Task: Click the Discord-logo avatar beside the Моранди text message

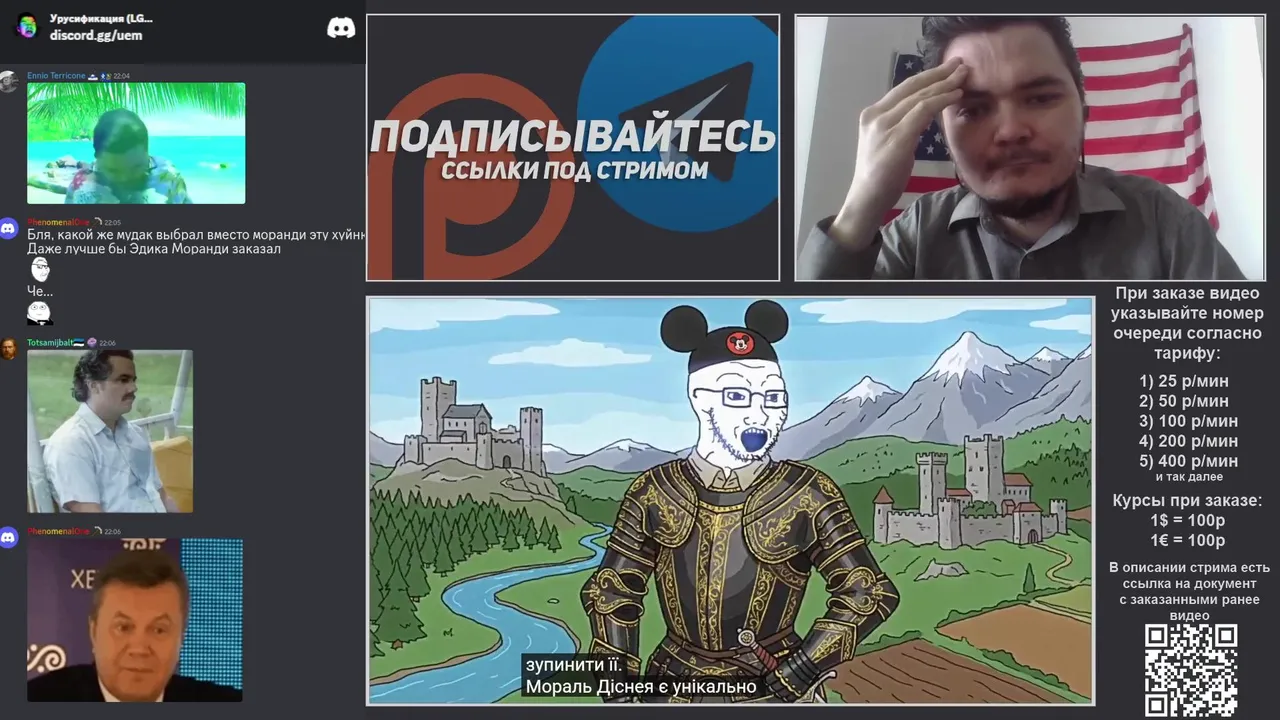Action: point(9,228)
